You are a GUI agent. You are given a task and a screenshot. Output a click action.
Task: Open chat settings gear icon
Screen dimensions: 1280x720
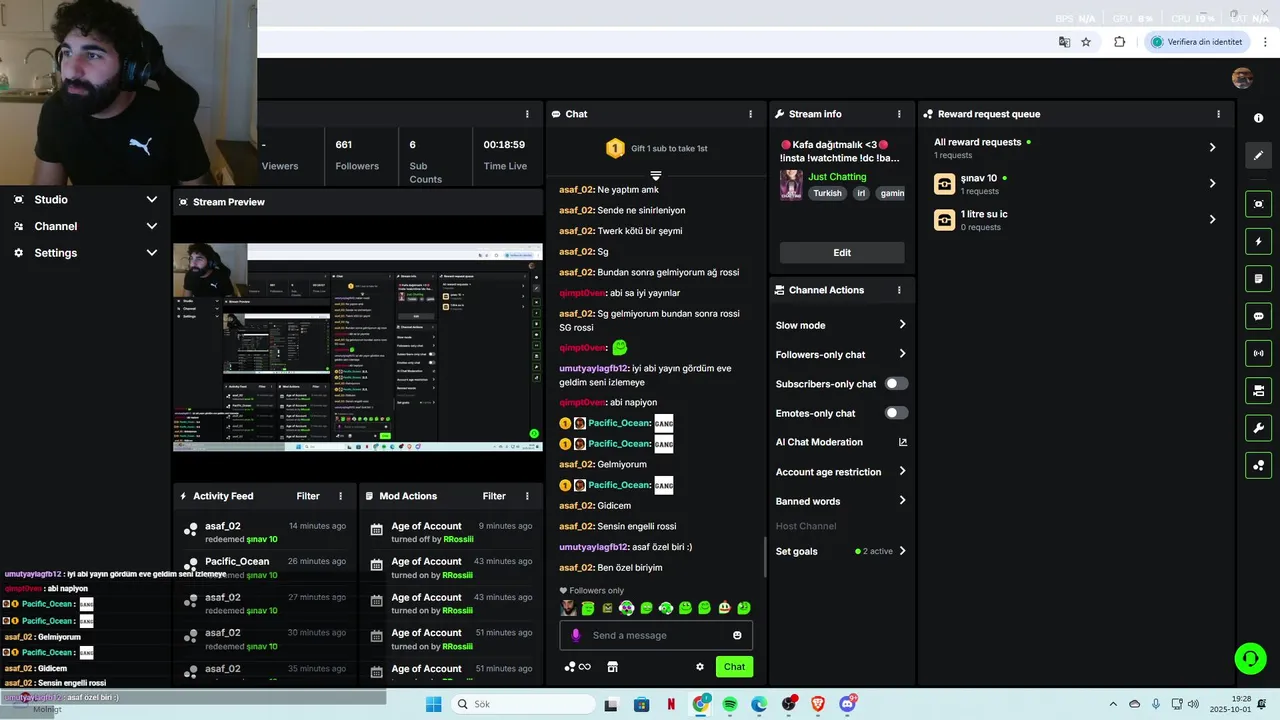pos(700,667)
